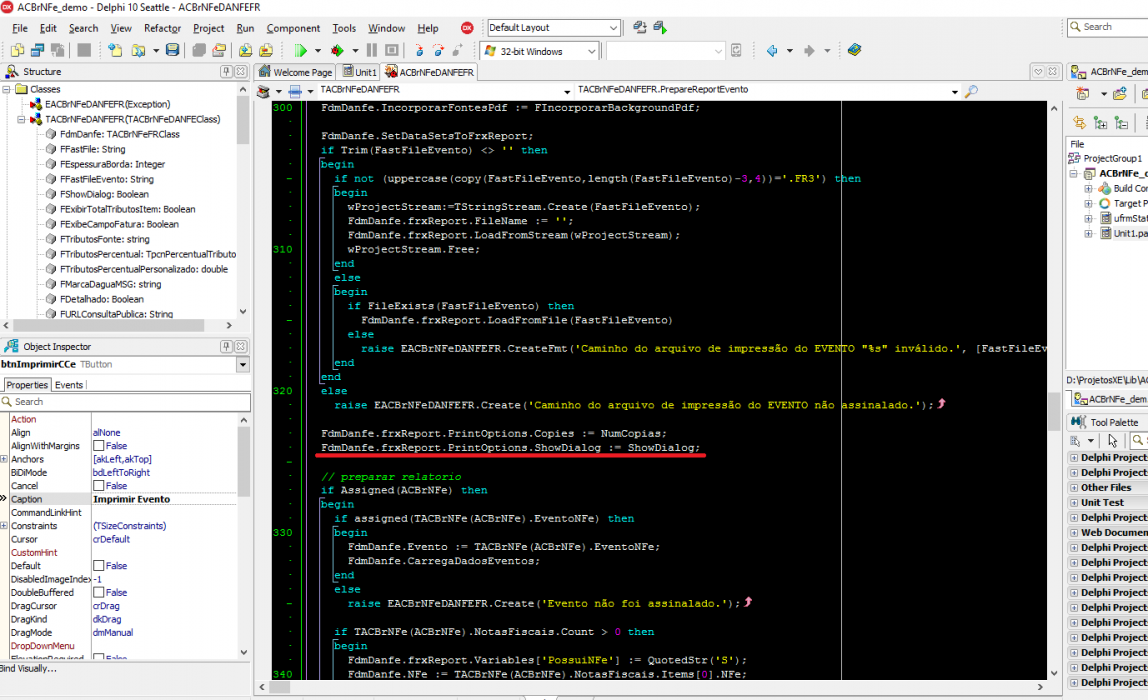
Task: Open the Default Layout dropdown
Action: [x=613, y=28]
